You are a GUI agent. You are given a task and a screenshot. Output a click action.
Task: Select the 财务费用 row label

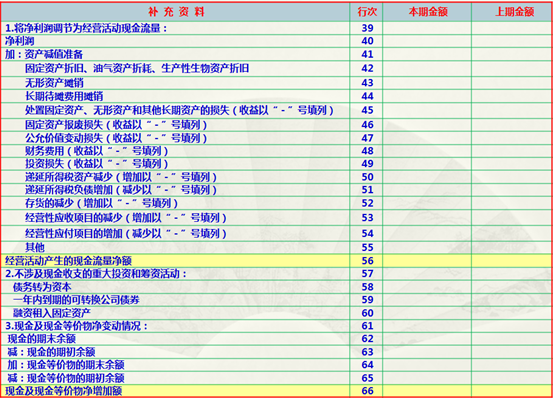pos(96,151)
